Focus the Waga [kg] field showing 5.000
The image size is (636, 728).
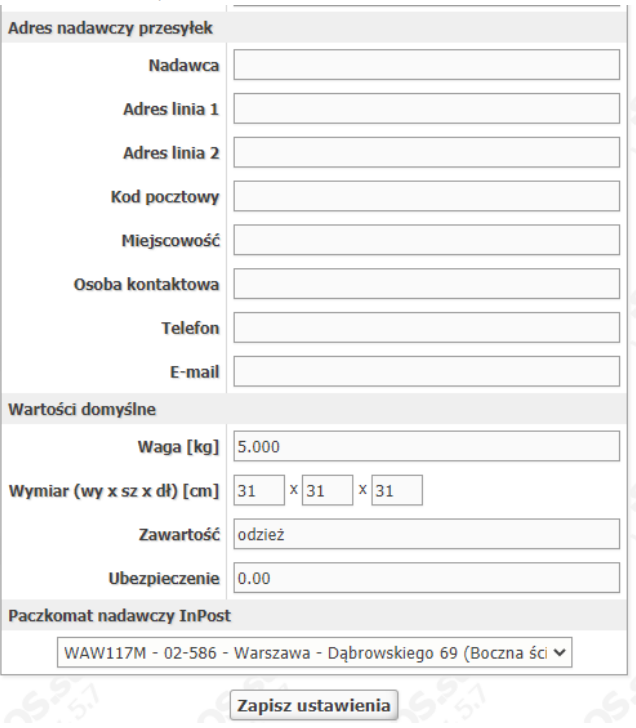click(x=426, y=446)
